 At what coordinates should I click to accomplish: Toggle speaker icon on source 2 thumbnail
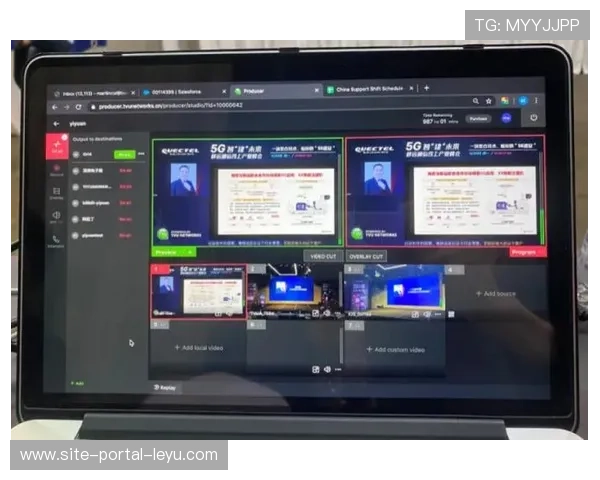pos(327,313)
